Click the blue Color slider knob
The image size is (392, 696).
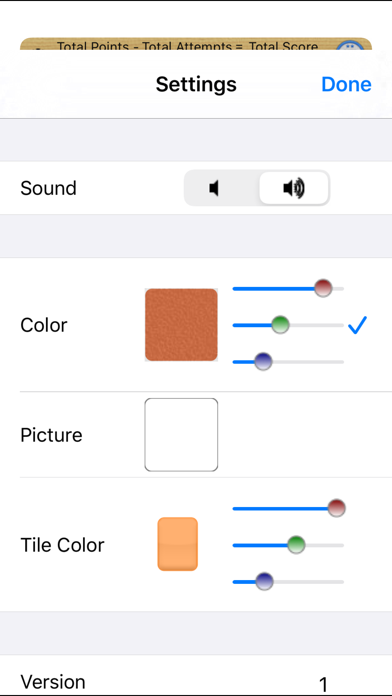(x=263, y=361)
